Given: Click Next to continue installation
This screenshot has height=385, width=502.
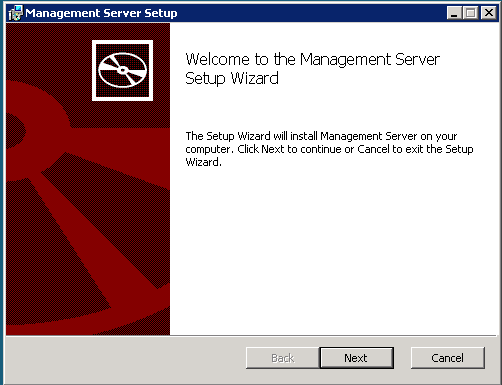Looking at the screenshot, I should coord(356,358).
